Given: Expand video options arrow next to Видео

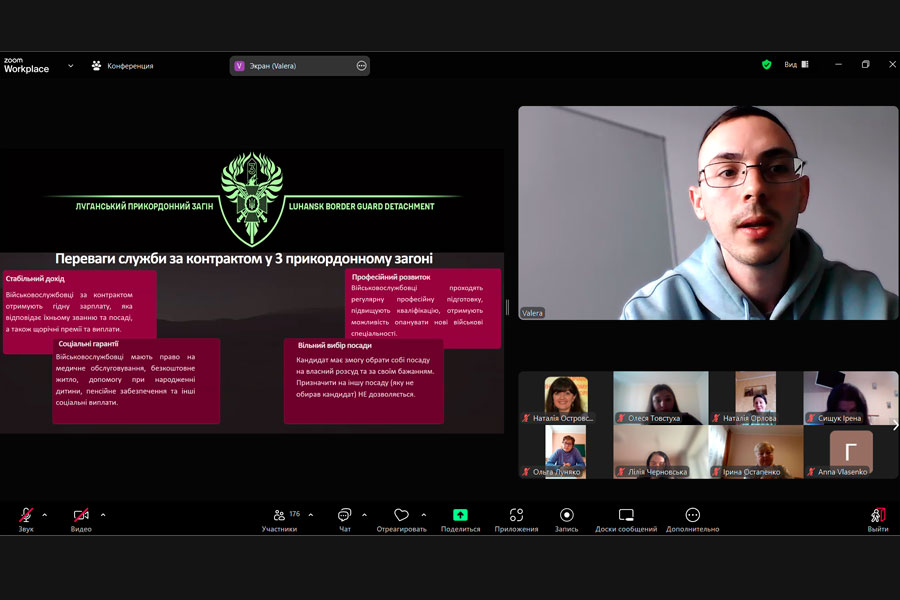Looking at the screenshot, I should point(103,515).
